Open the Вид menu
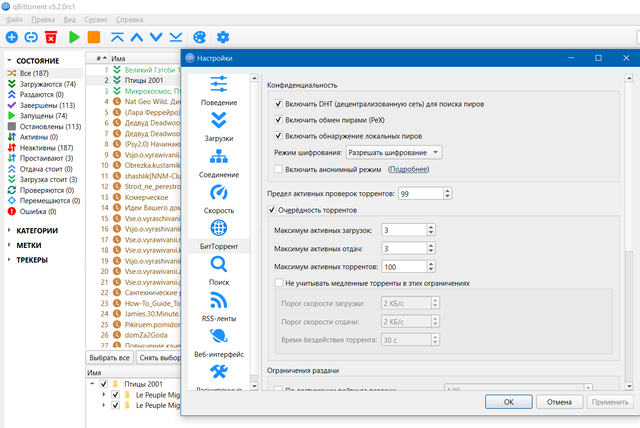Image resolution: width=640 pixels, height=428 pixels. click(x=70, y=20)
